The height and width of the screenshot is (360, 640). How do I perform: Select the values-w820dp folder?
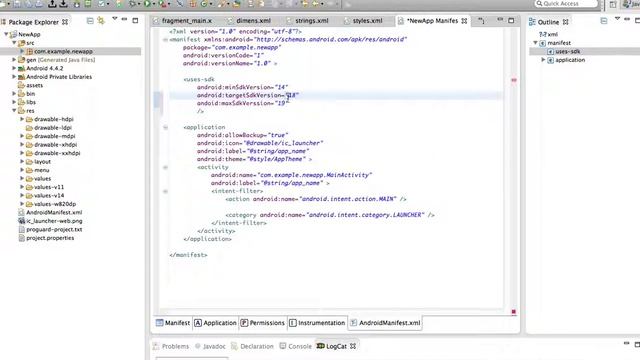pos(55,204)
